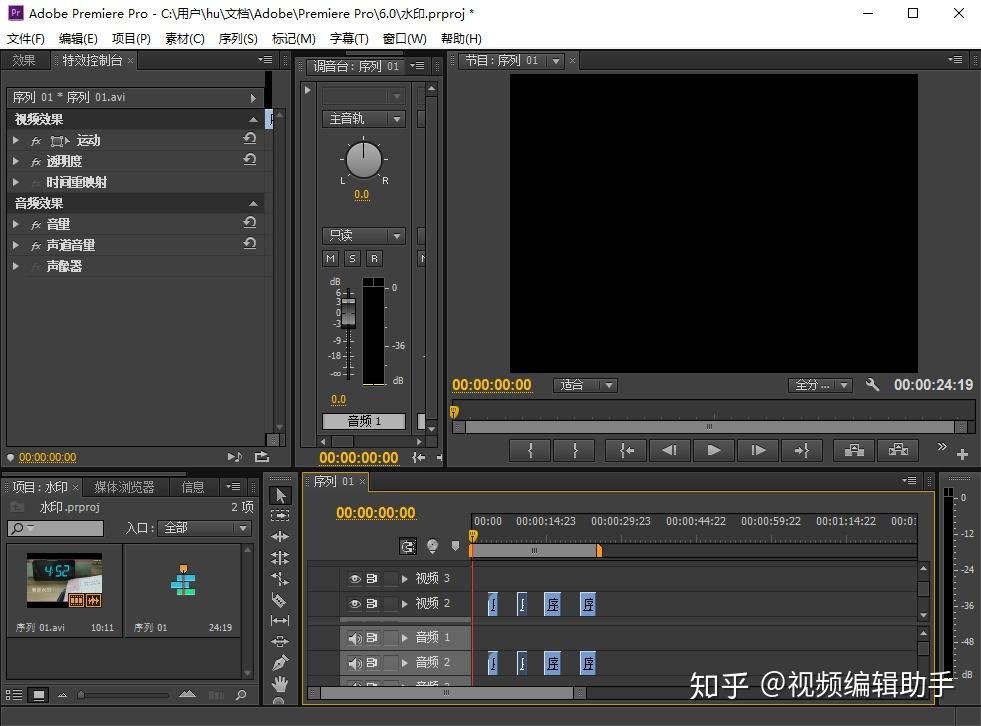Reset the 音量 effect
This screenshot has height=726, width=981.
[250, 222]
